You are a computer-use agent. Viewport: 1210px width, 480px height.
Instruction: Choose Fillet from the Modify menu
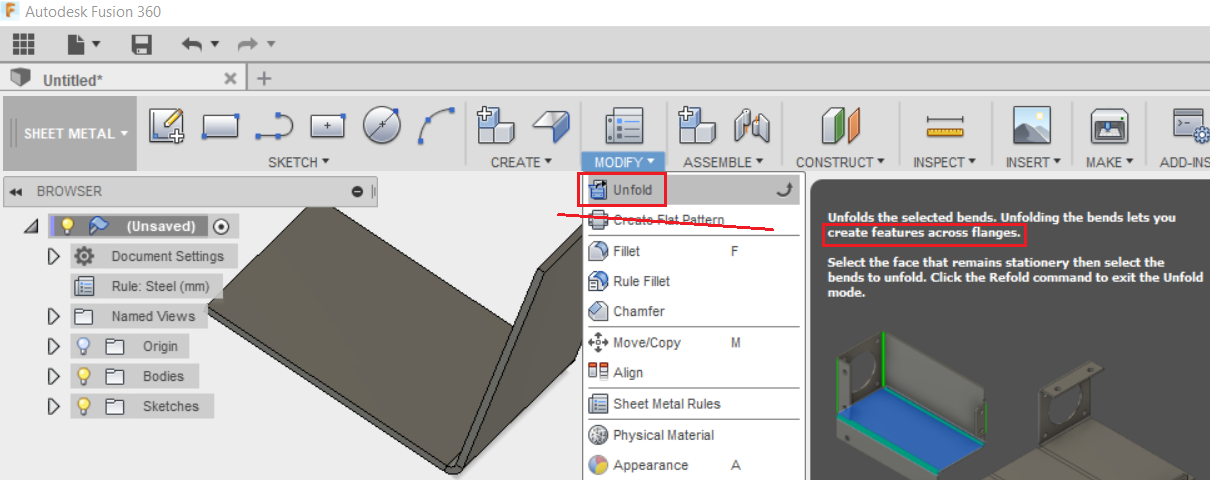point(692,251)
